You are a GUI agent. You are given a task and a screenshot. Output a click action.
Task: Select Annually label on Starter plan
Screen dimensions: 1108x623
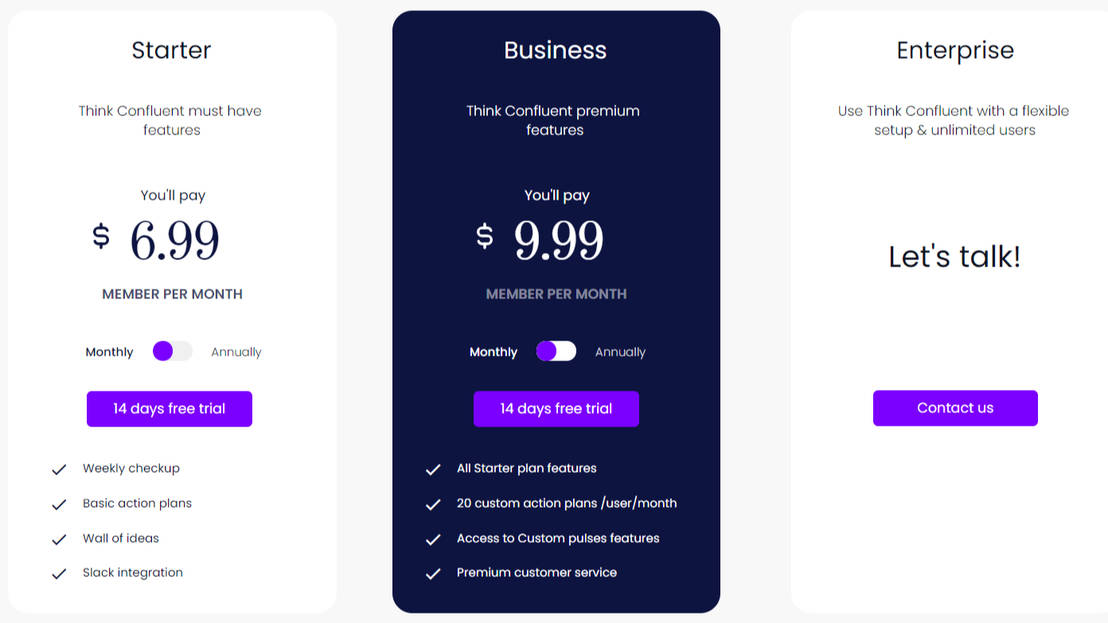pos(236,352)
